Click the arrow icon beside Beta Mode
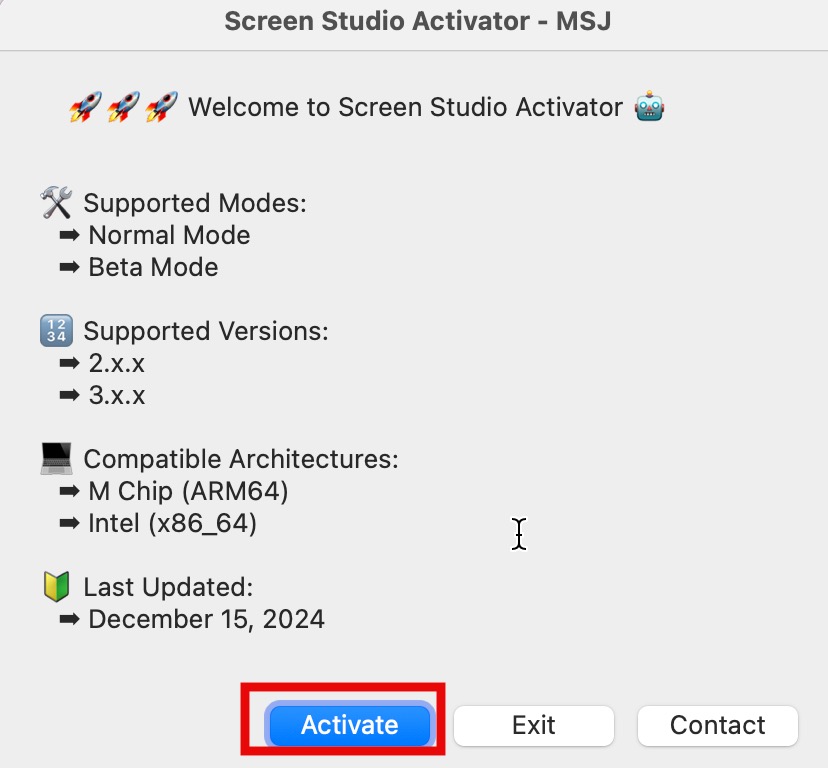 click(x=69, y=268)
